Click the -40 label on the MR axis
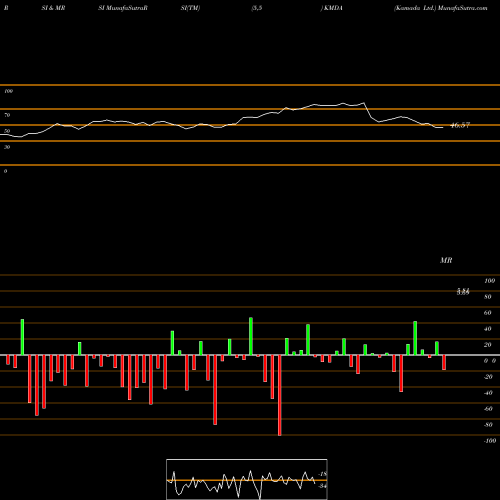Viewport: 500px width, 500px height. [x=488, y=393]
